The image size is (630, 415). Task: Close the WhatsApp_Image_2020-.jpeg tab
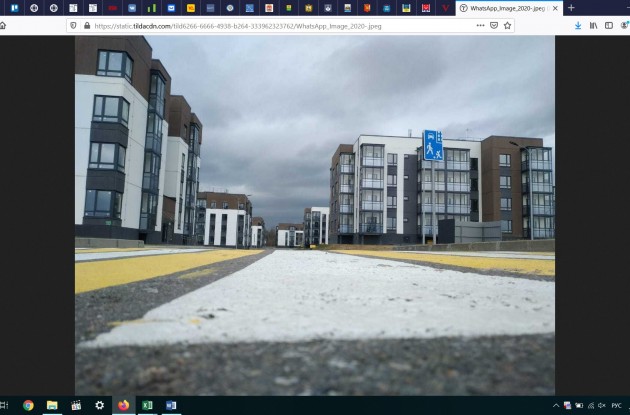[x=555, y=8]
